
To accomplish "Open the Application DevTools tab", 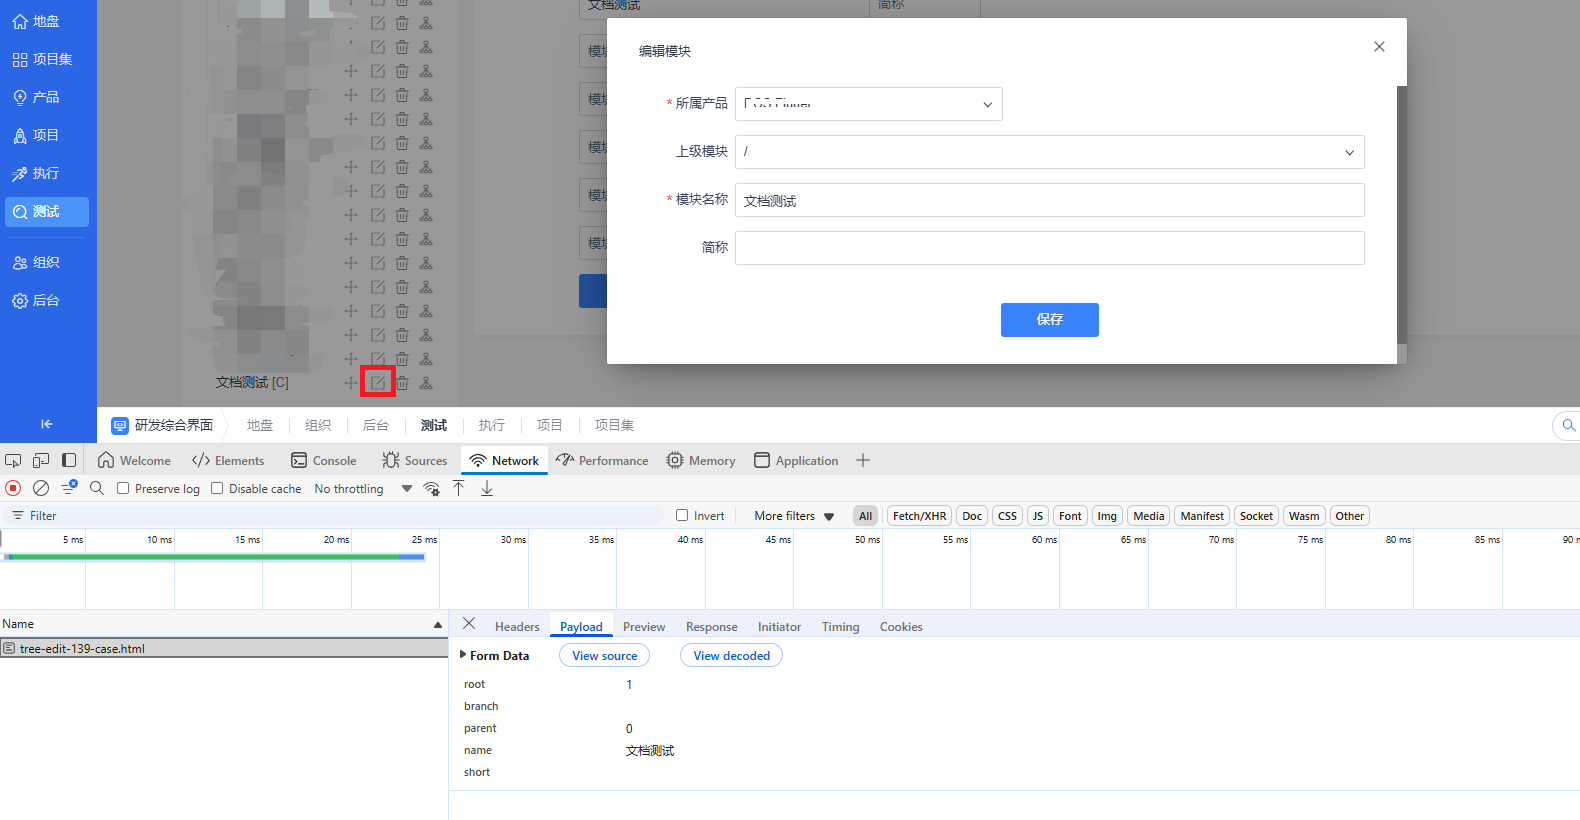I will pos(796,460).
